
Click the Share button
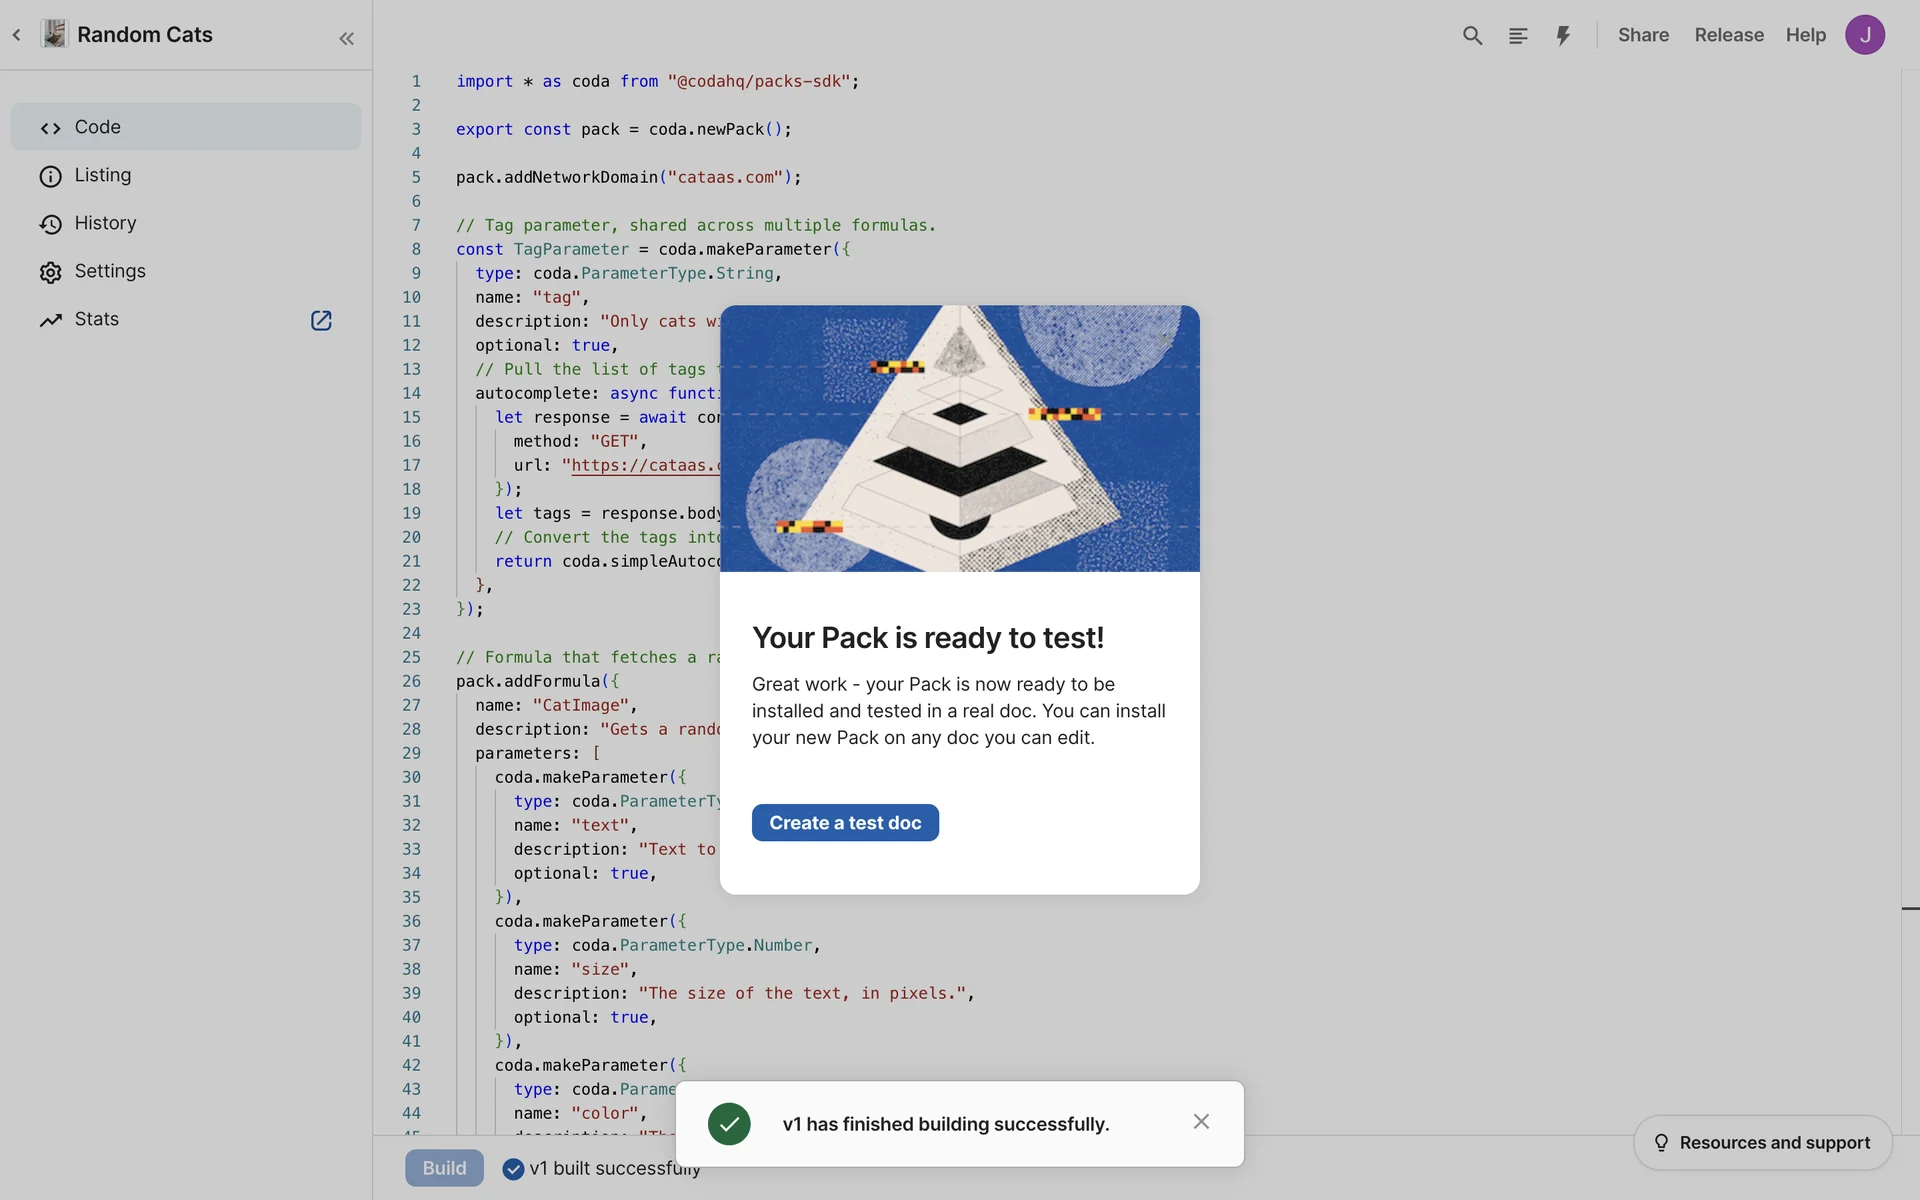click(1643, 35)
